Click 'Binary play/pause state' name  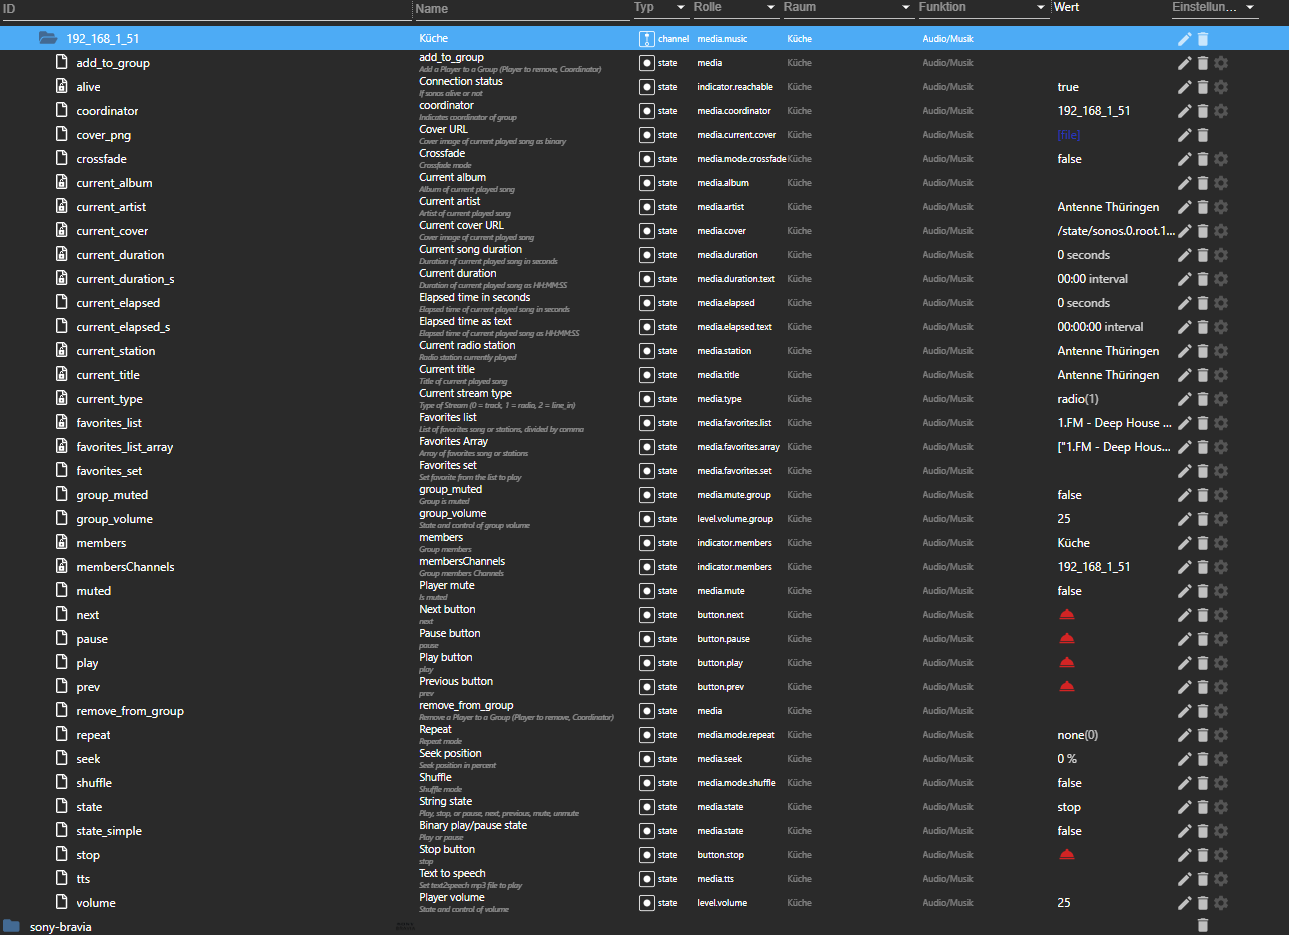pyautogui.click(x=473, y=825)
